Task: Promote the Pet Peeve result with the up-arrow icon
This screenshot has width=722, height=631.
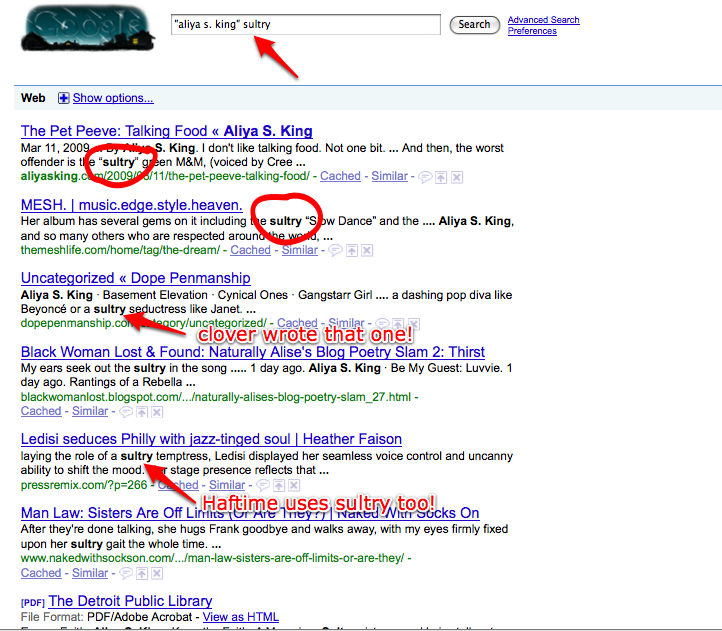Action: click(x=440, y=177)
